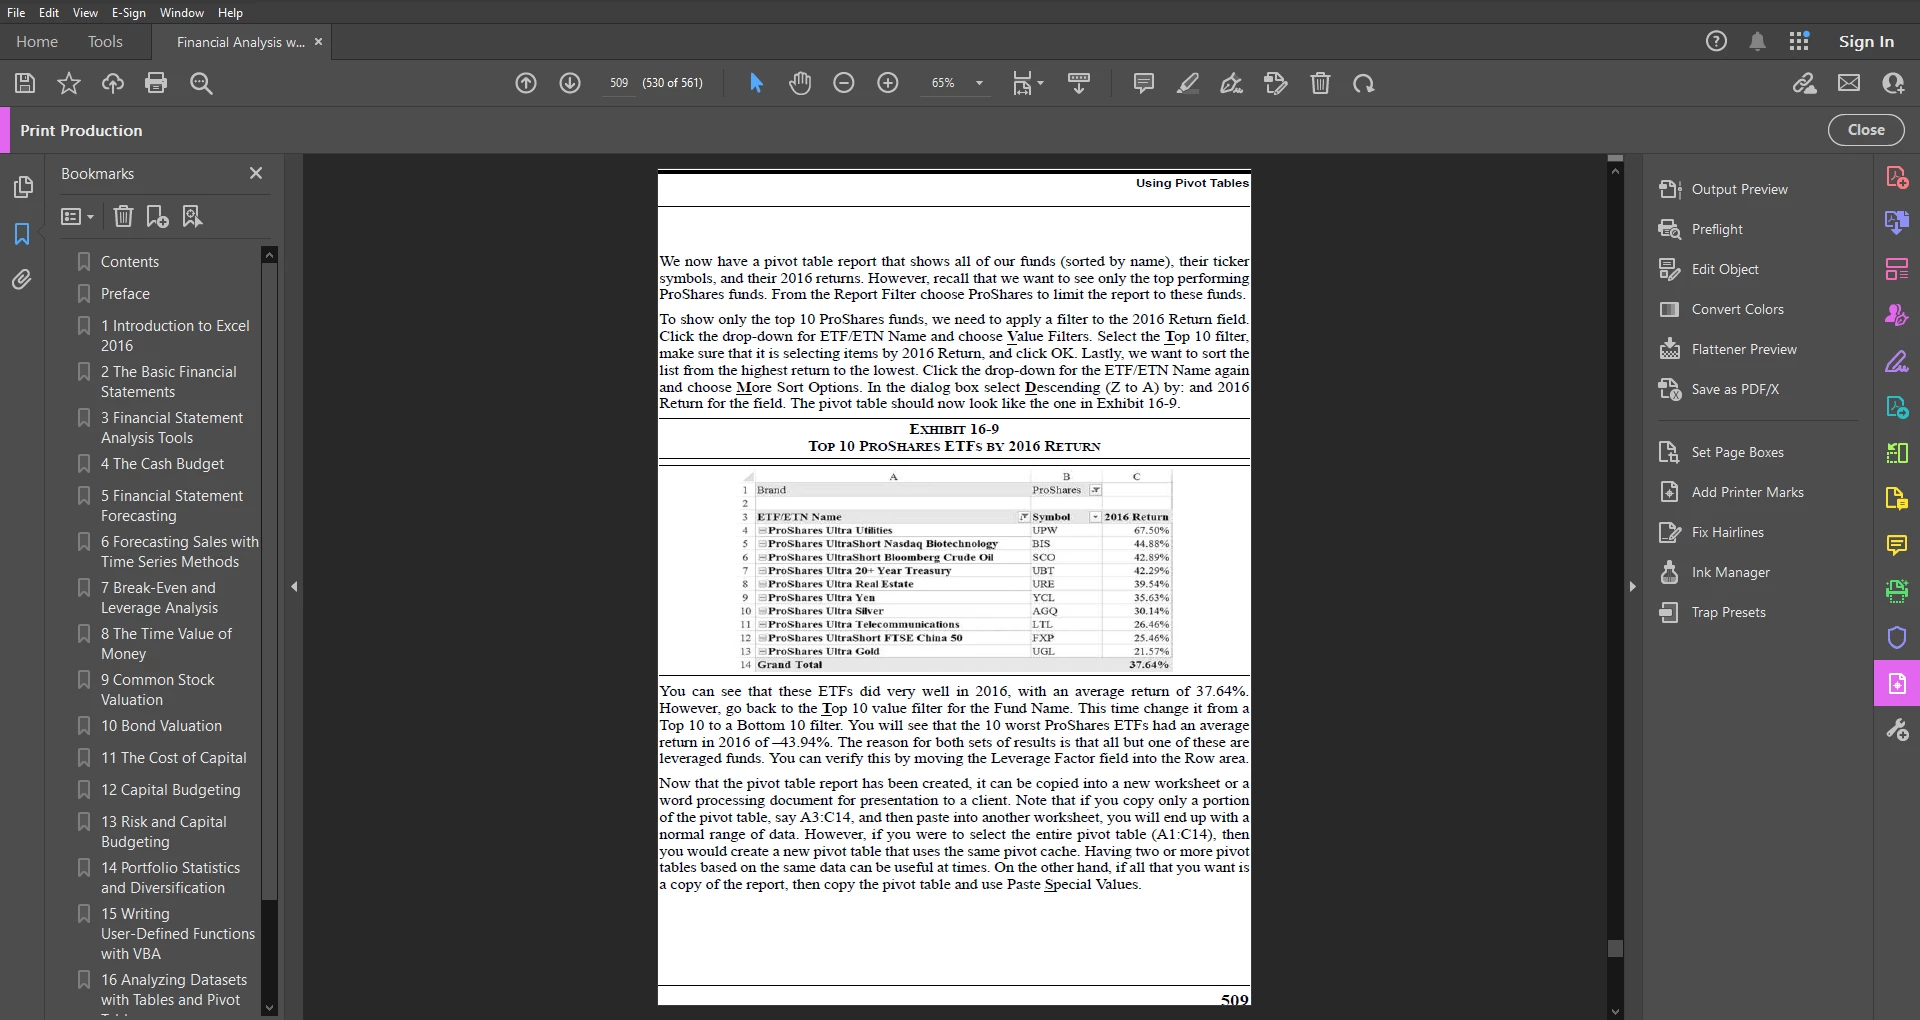Viewport: 1920px width, 1020px height.
Task: Click the star Bookmark file icon
Action: click(68, 83)
